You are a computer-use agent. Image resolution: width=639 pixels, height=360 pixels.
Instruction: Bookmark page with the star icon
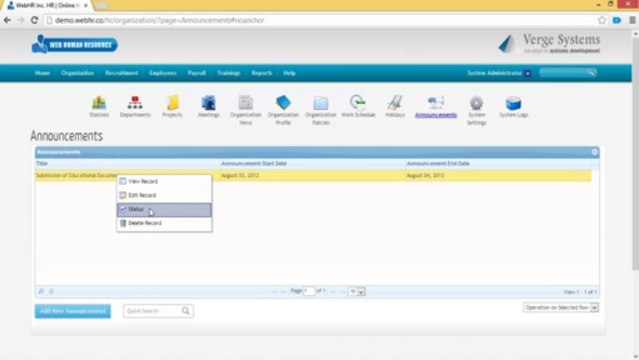602,20
